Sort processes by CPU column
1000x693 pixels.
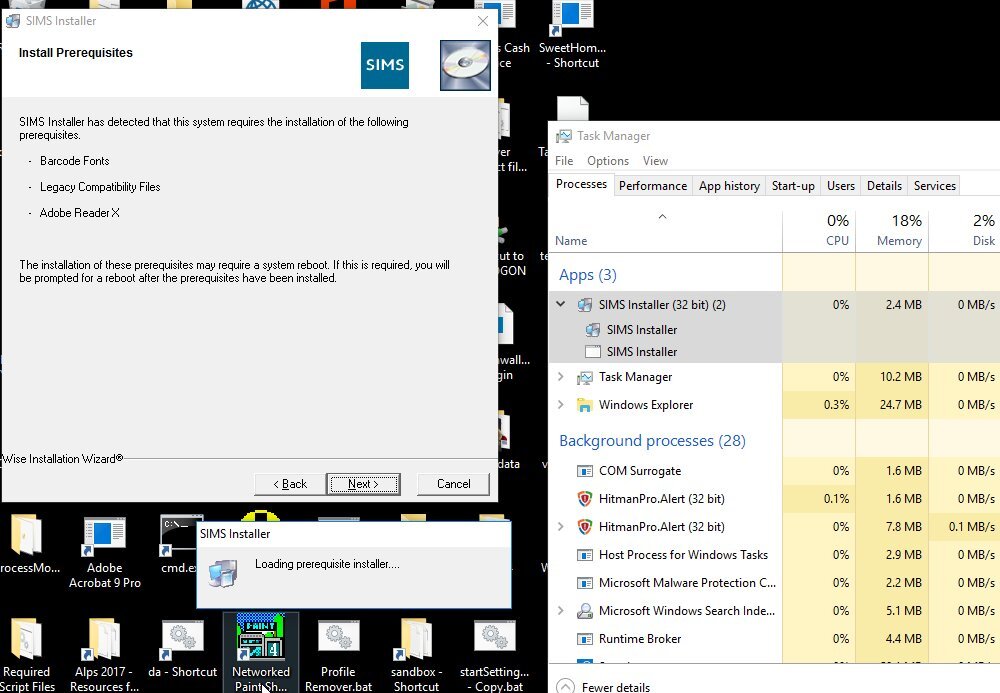pyautogui.click(x=819, y=230)
